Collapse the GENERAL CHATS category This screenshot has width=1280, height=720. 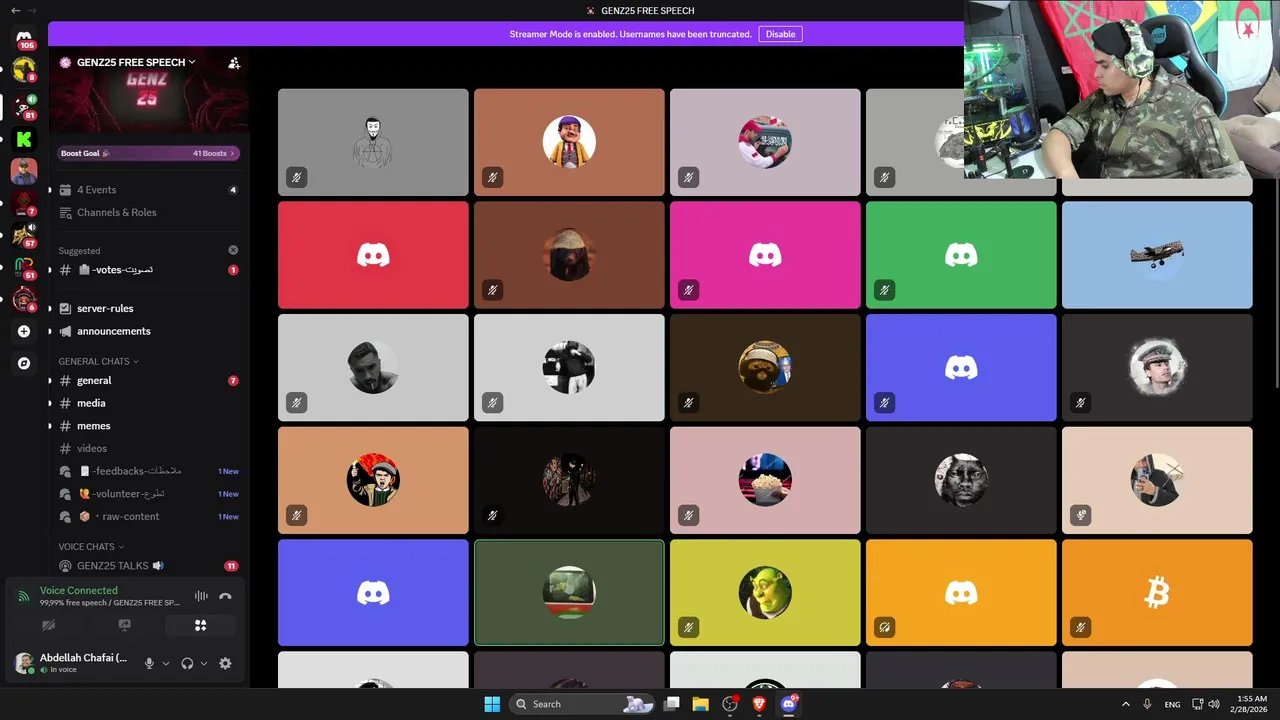coord(98,361)
